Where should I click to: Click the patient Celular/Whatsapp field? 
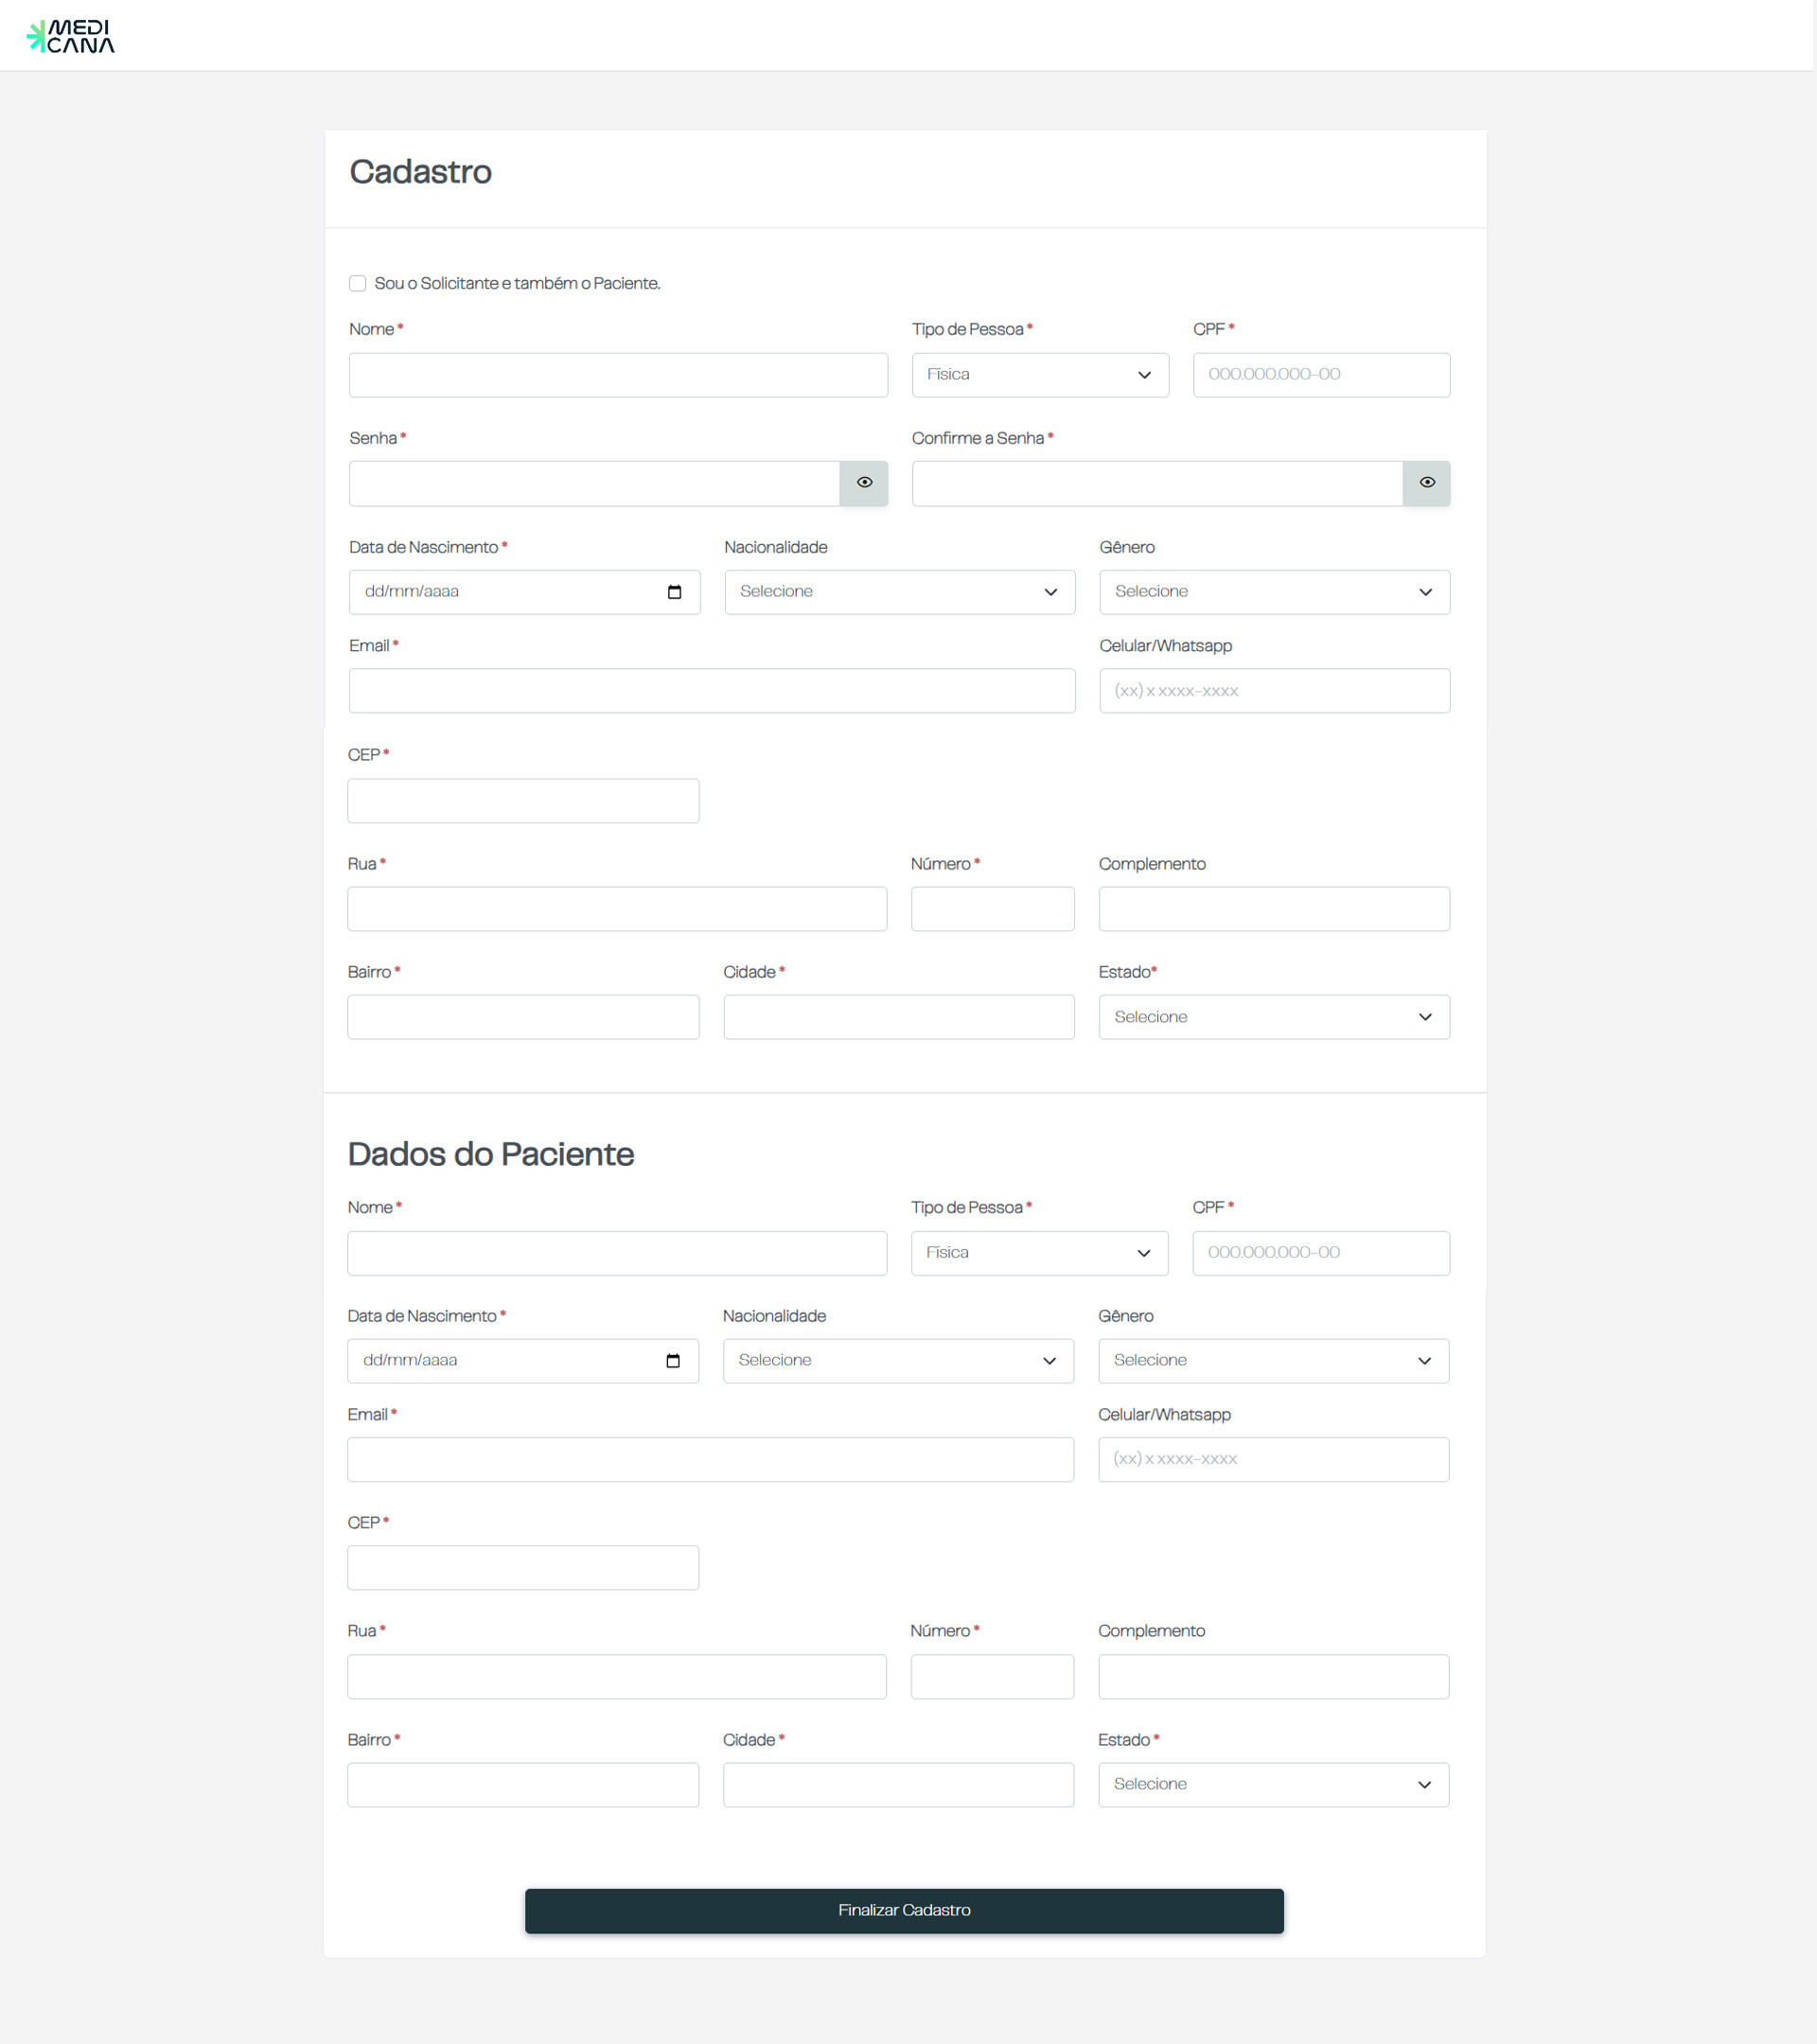click(1273, 1460)
